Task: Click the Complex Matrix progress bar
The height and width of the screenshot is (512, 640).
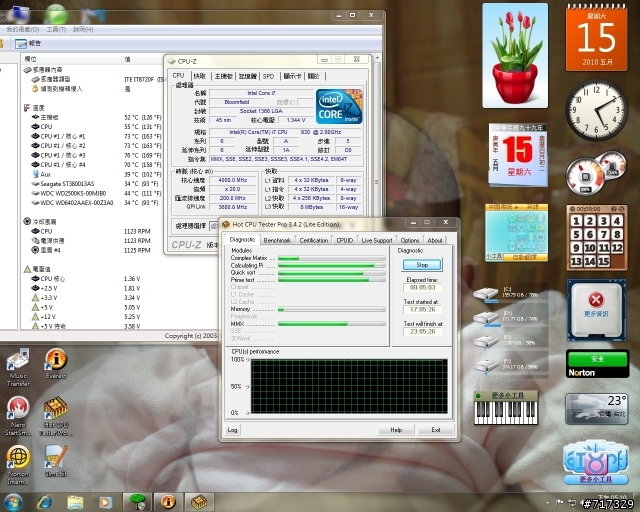Action: click(332, 258)
